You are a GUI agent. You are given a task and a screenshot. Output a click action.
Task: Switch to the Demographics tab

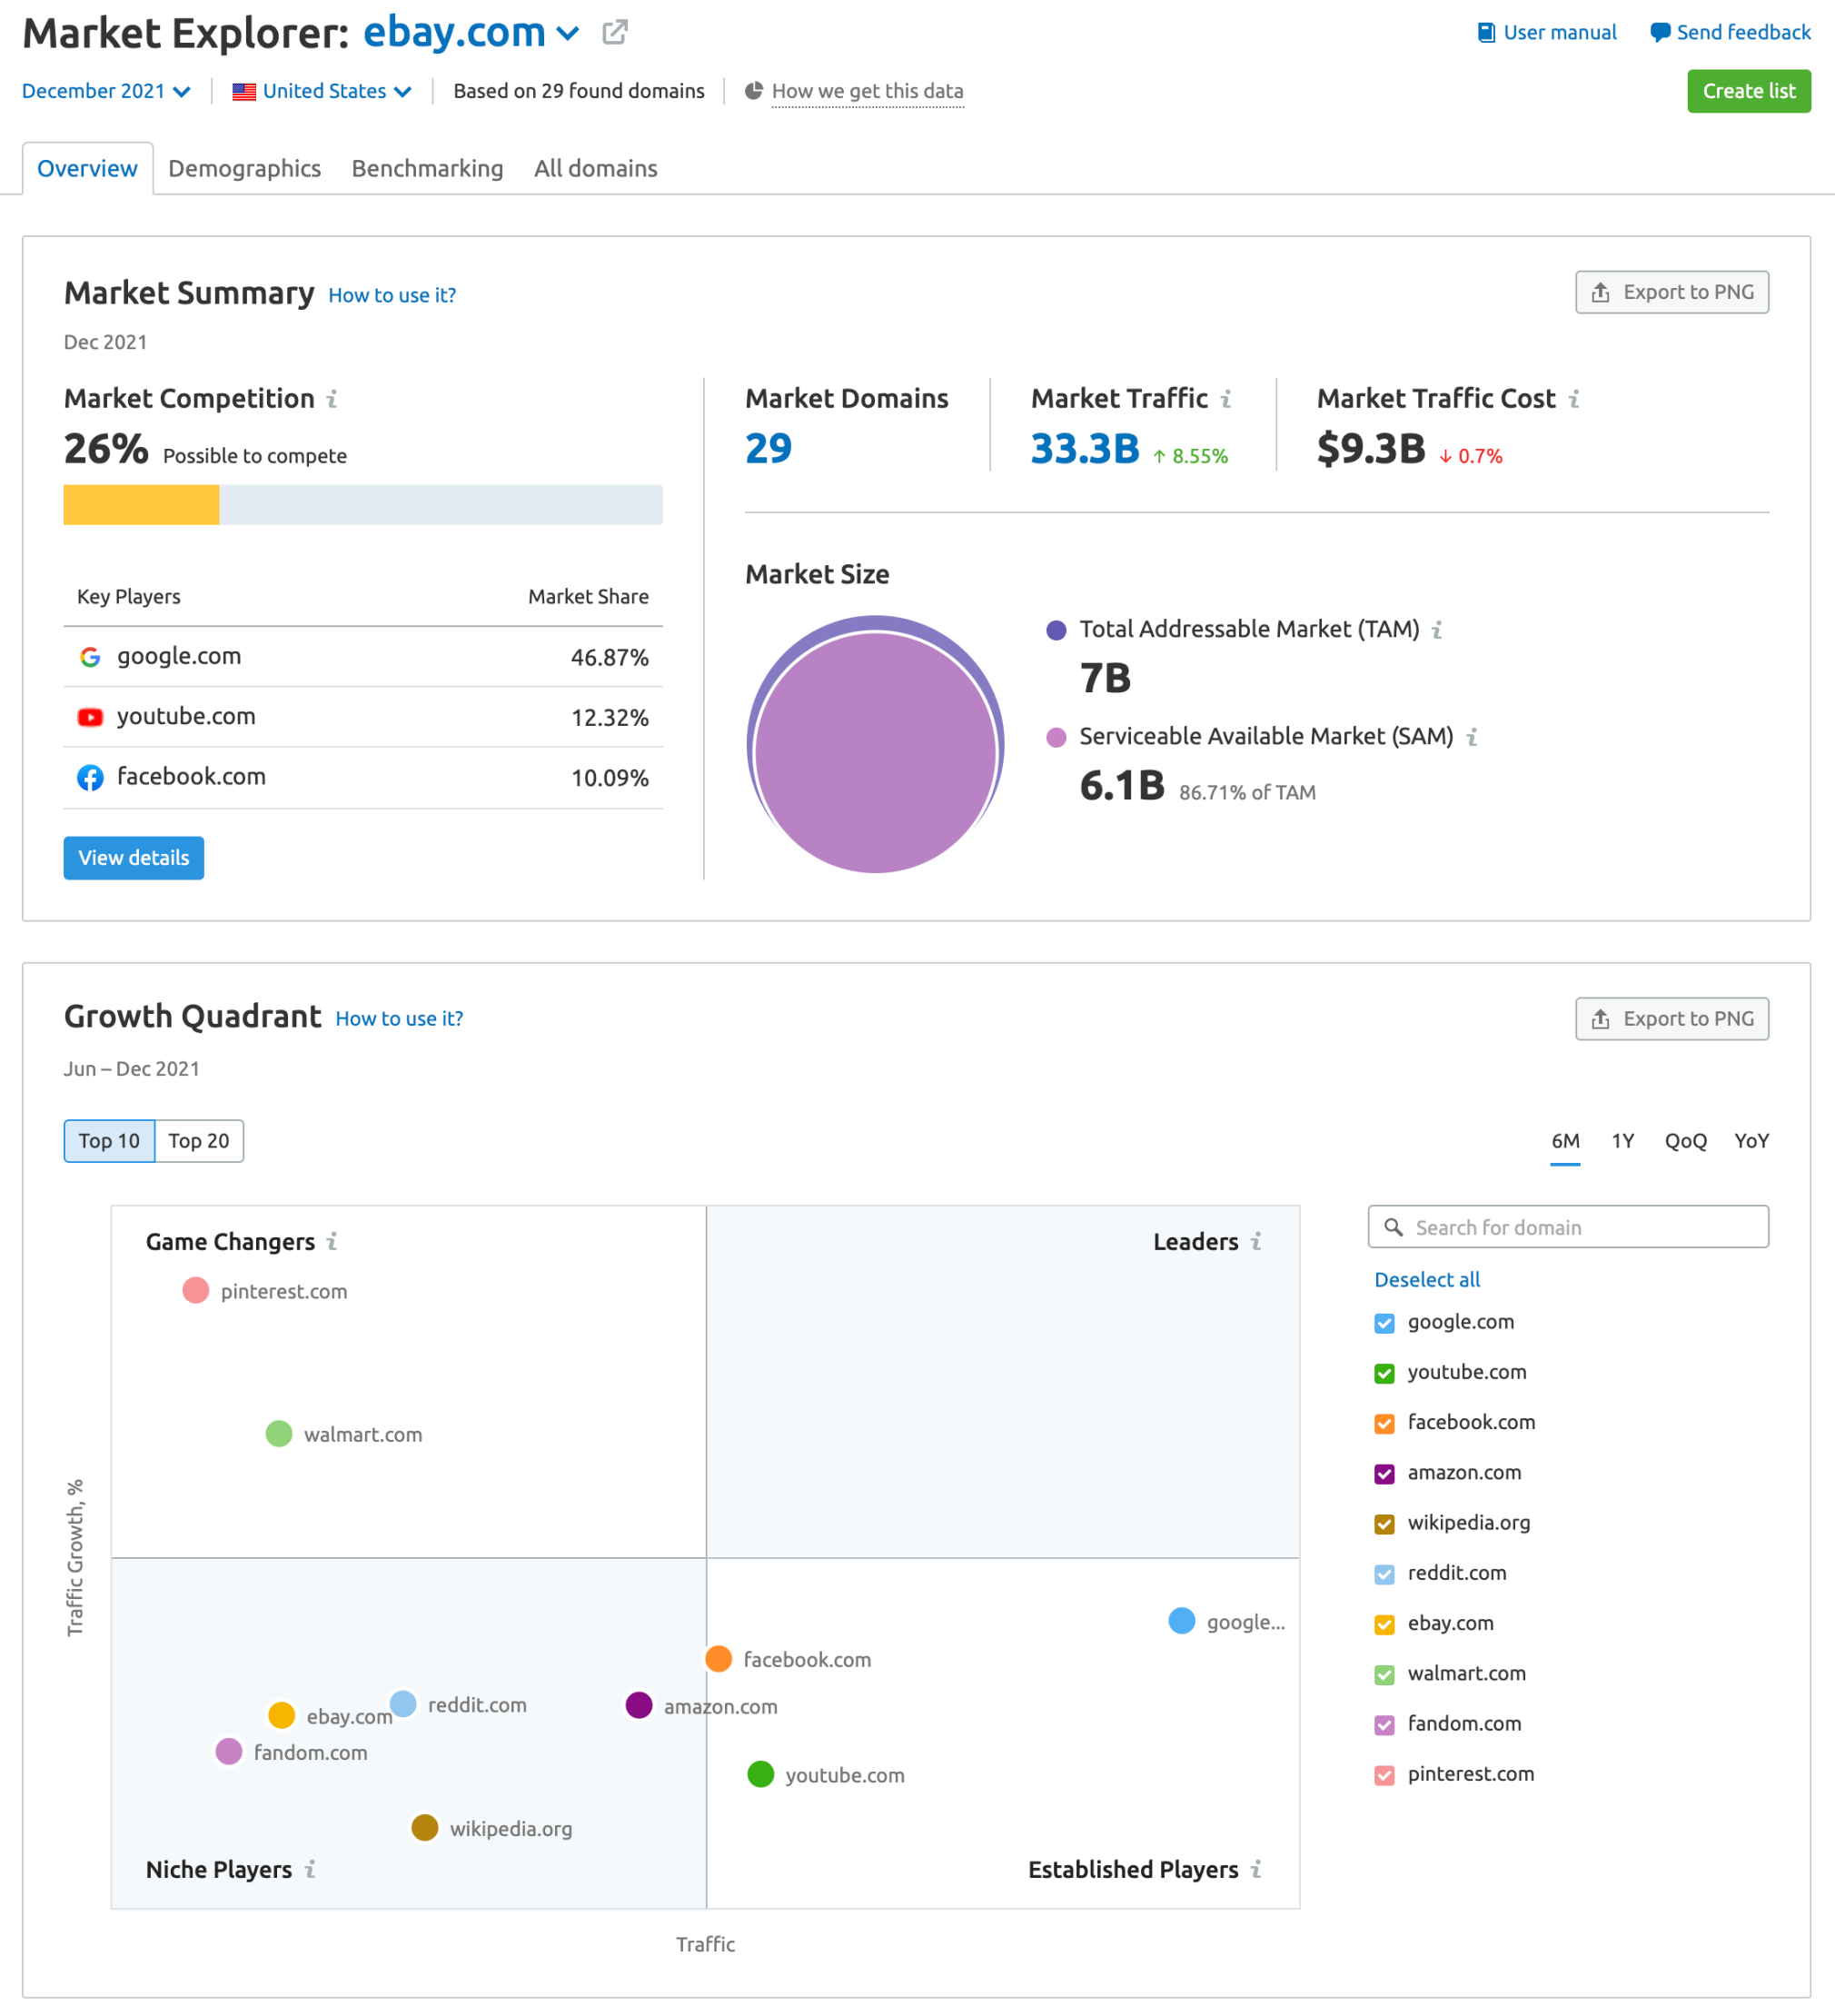tap(244, 168)
